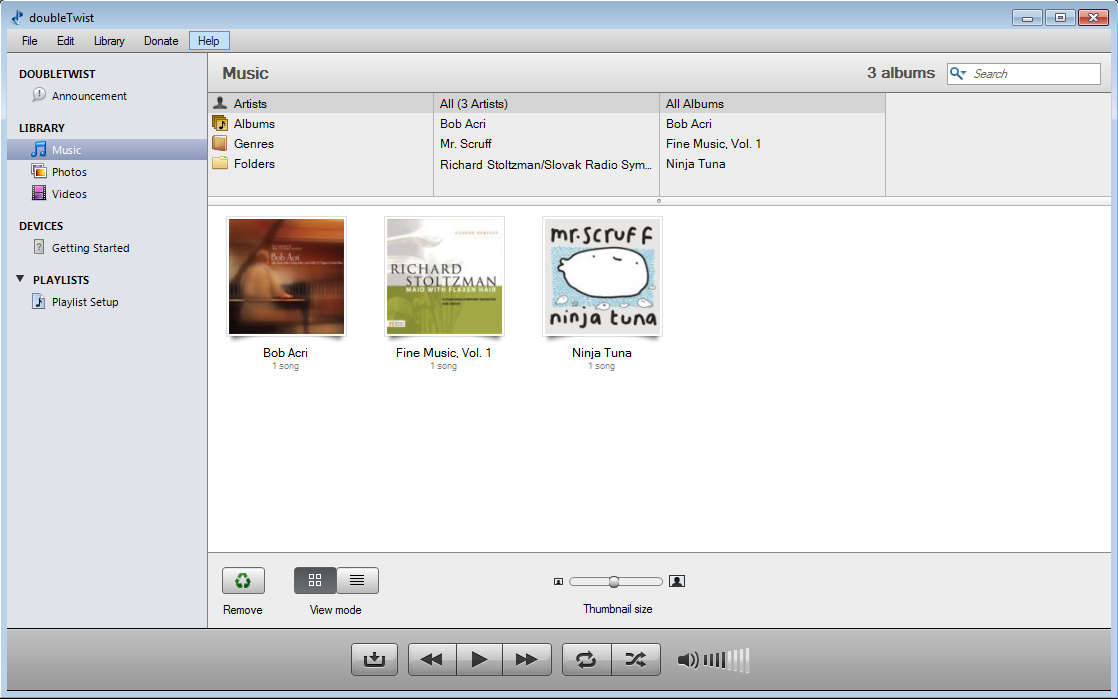Click the Remove recycle button
This screenshot has height=699, width=1118.
[x=243, y=581]
